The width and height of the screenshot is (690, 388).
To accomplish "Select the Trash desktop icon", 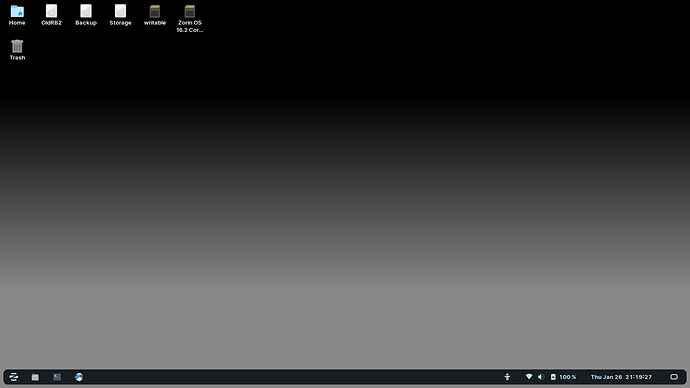I will coord(17,50).
